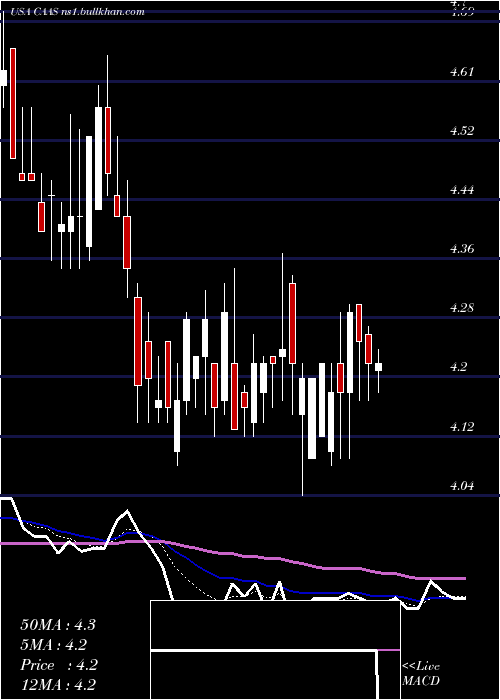Select the 4.44 price axis label
The image size is (500, 700).
tap(462, 190)
